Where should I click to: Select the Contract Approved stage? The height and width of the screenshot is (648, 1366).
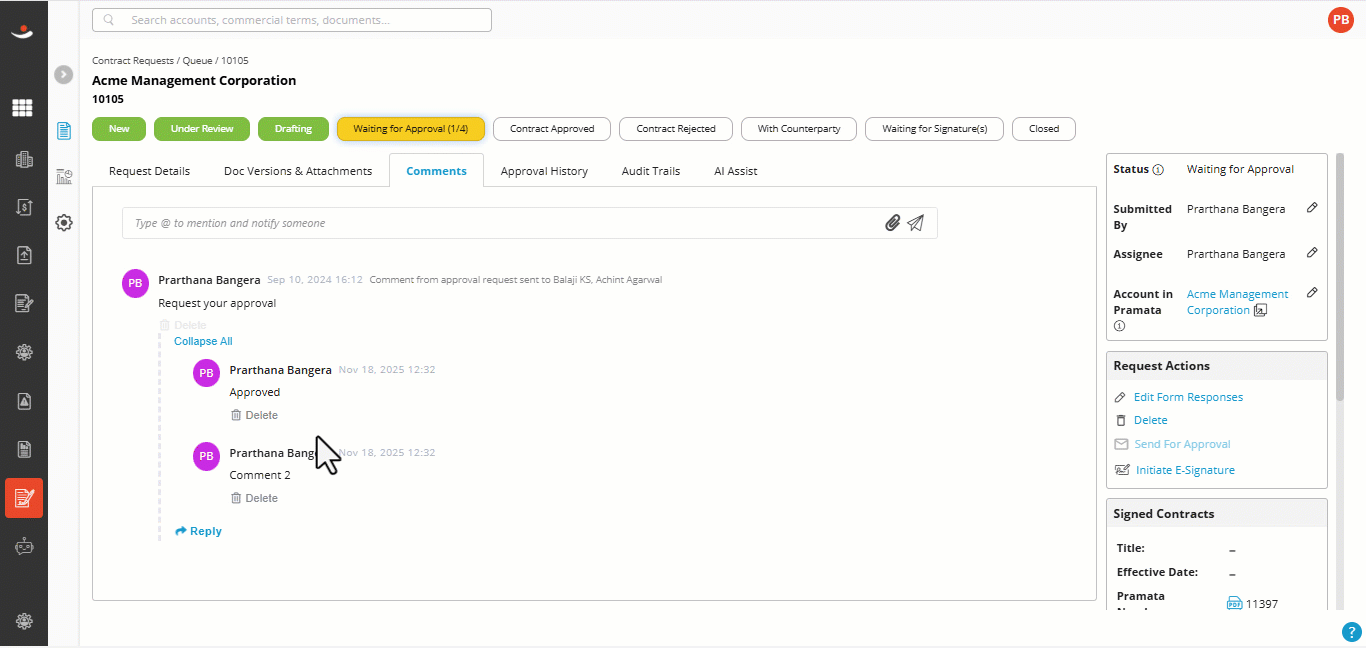tap(552, 128)
